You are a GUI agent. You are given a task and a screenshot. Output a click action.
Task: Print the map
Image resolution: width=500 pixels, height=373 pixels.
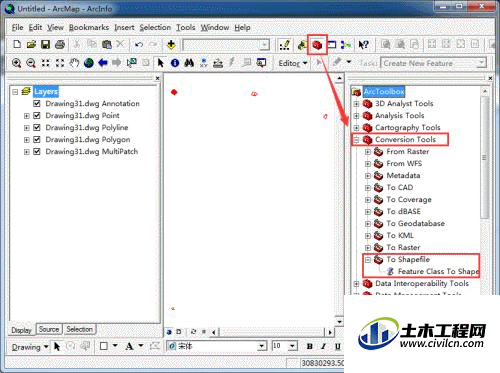click(x=60, y=44)
